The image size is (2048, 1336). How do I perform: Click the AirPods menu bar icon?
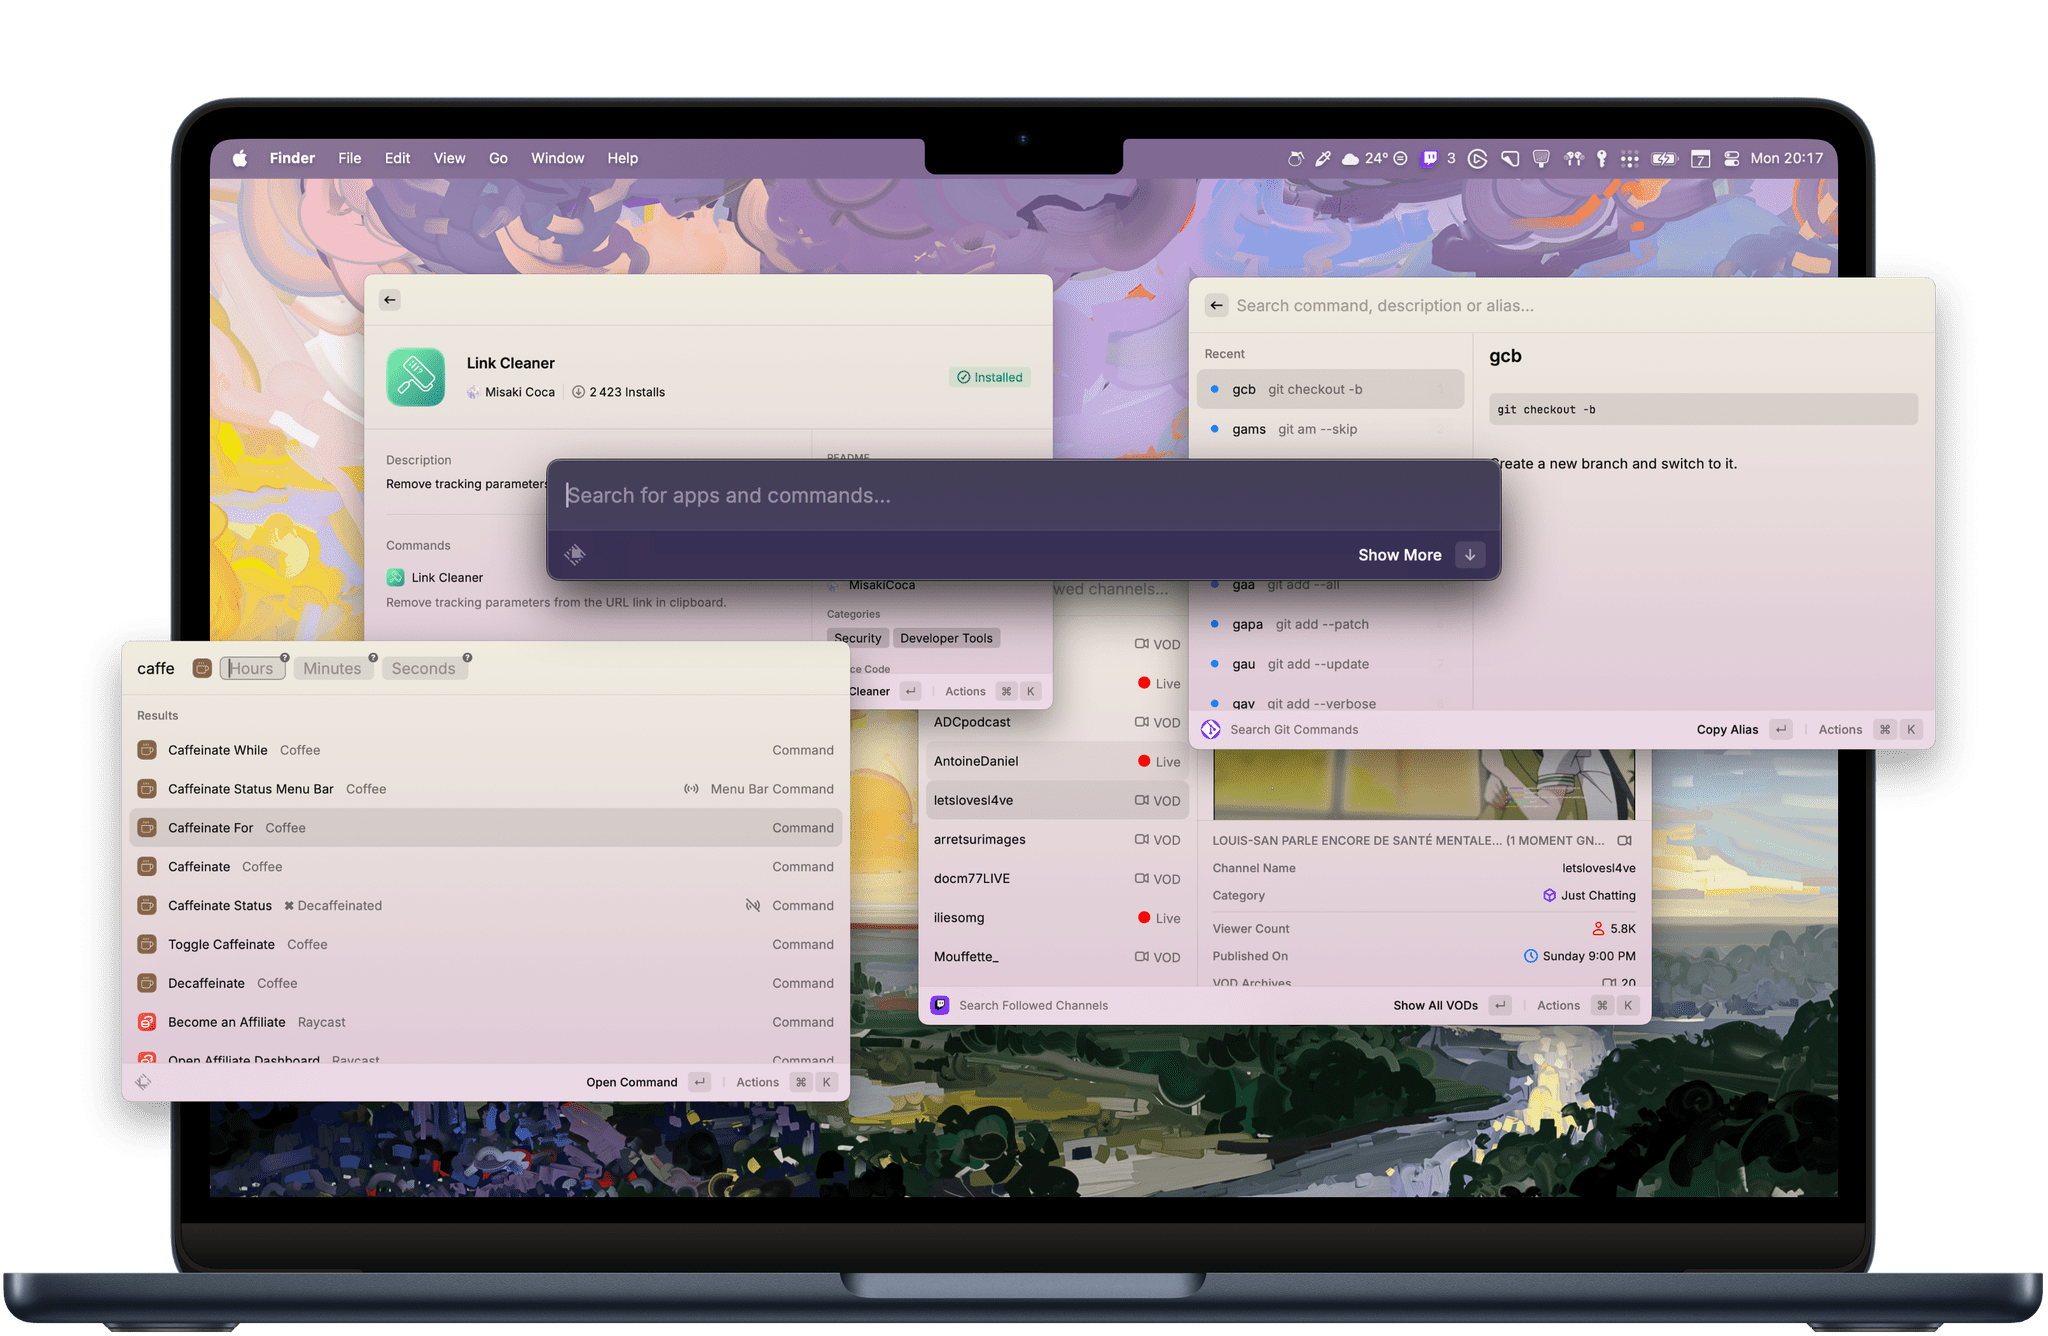click(1573, 158)
